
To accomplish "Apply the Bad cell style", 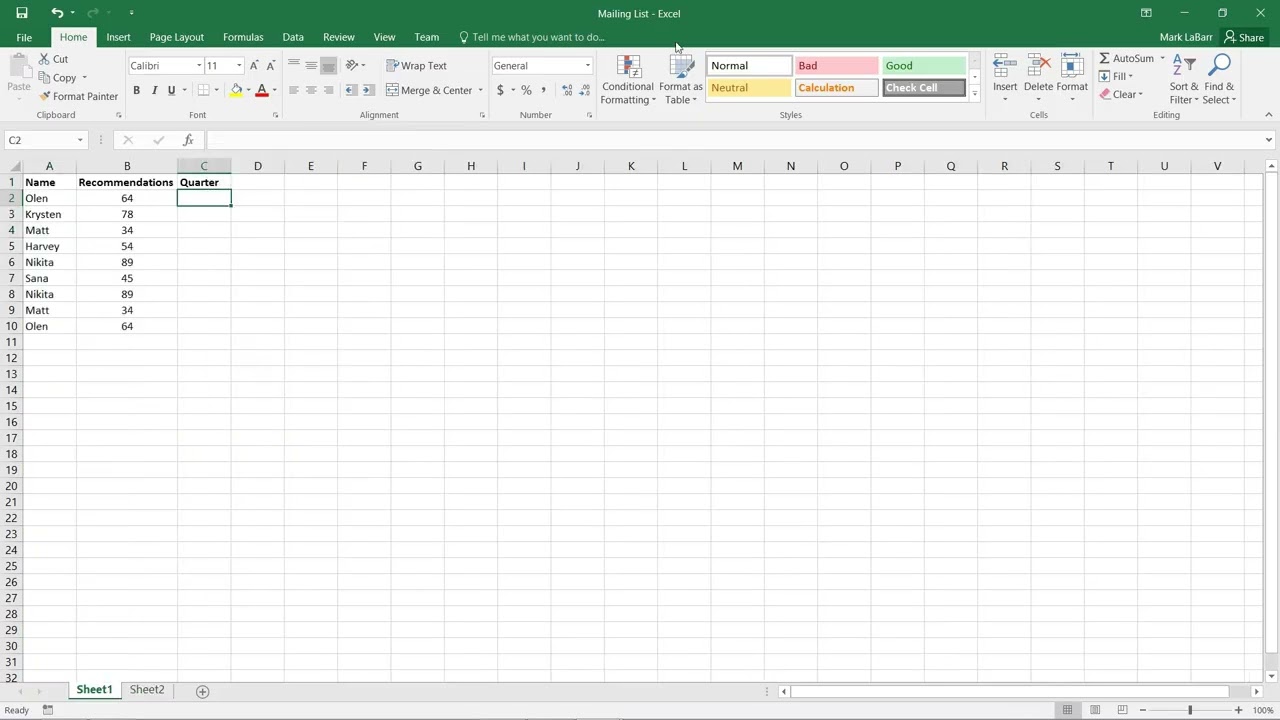I will click(x=837, y=66).
